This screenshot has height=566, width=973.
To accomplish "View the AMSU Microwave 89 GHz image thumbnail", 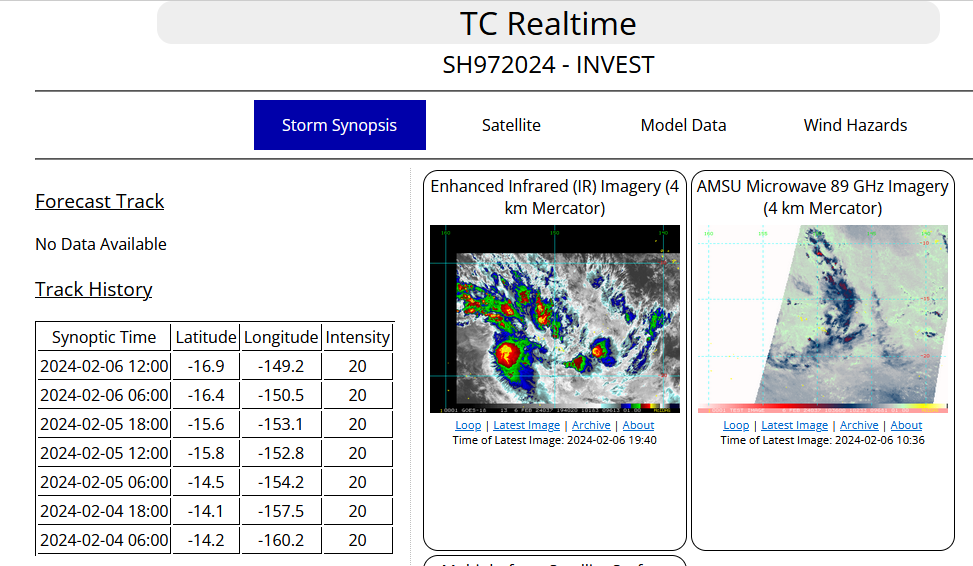I will tap(823, 319).
